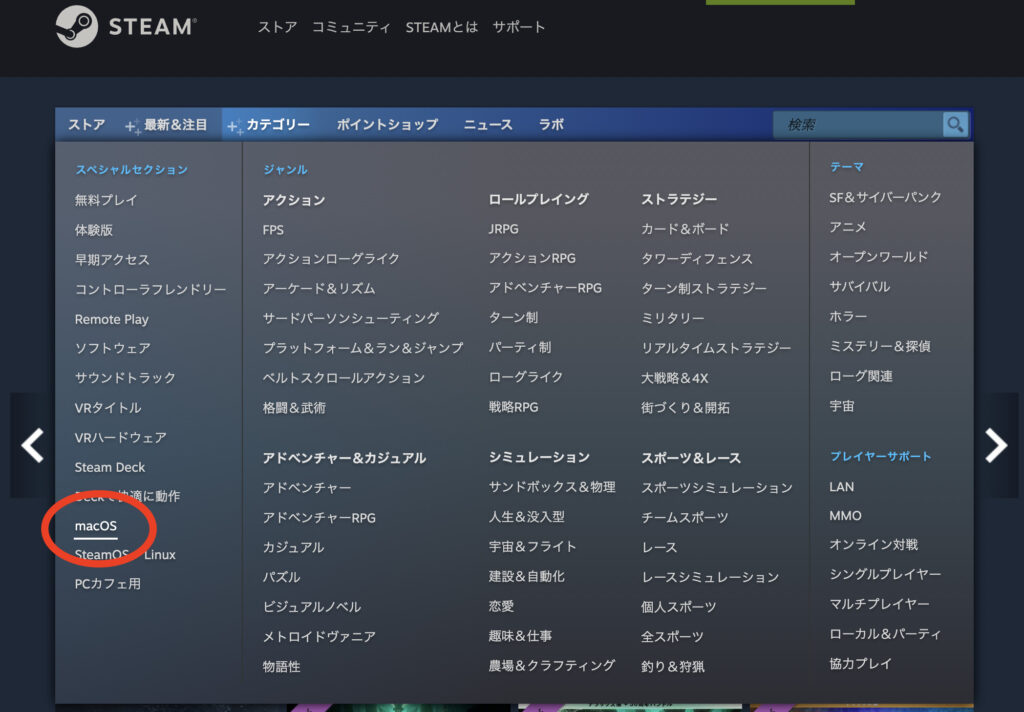Select 格闘&武術 genre
The width and height of the screenshot is (1024, 712).
click(x=294, y=408)
